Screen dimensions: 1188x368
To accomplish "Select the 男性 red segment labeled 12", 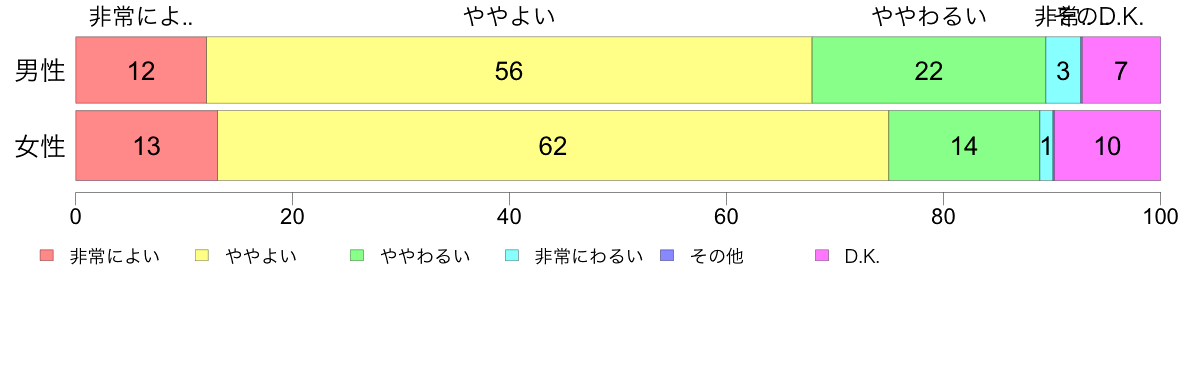I will pyautogui.click(x=141, y=70).
